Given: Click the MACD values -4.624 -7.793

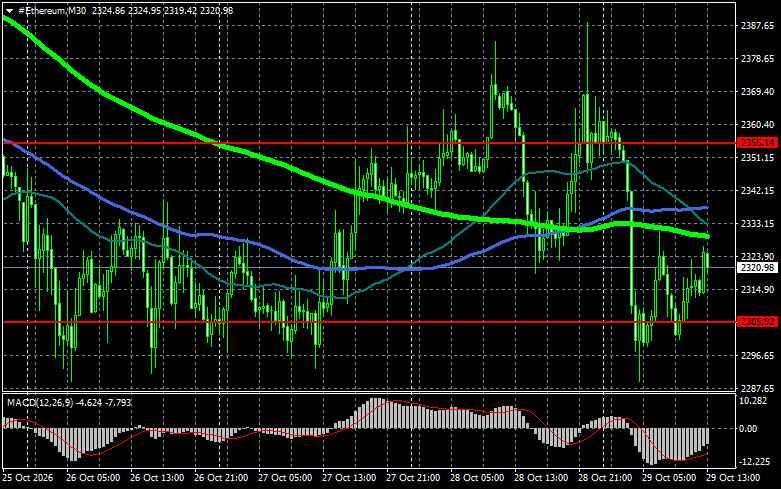Looking at the screenshot, I should (x=105, y=402).
